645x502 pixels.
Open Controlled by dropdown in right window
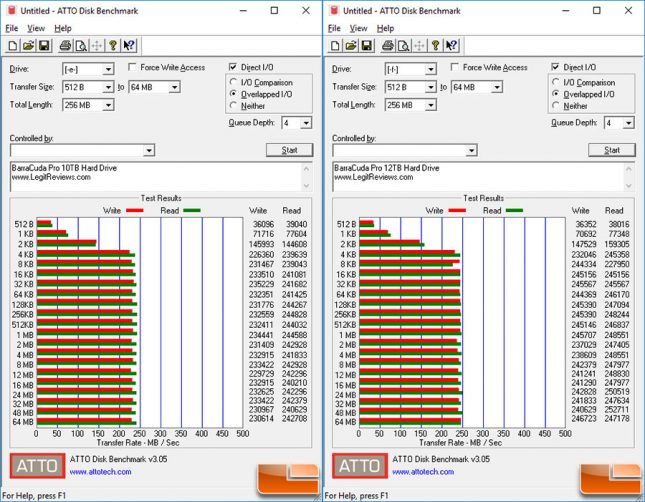[471, 151]
